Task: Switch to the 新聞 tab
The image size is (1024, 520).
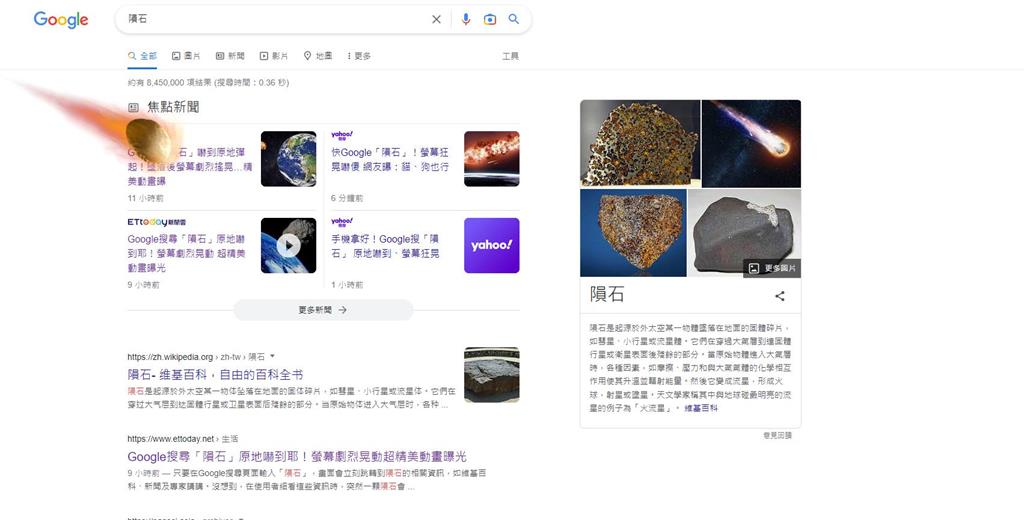Action: click(230, 56)
